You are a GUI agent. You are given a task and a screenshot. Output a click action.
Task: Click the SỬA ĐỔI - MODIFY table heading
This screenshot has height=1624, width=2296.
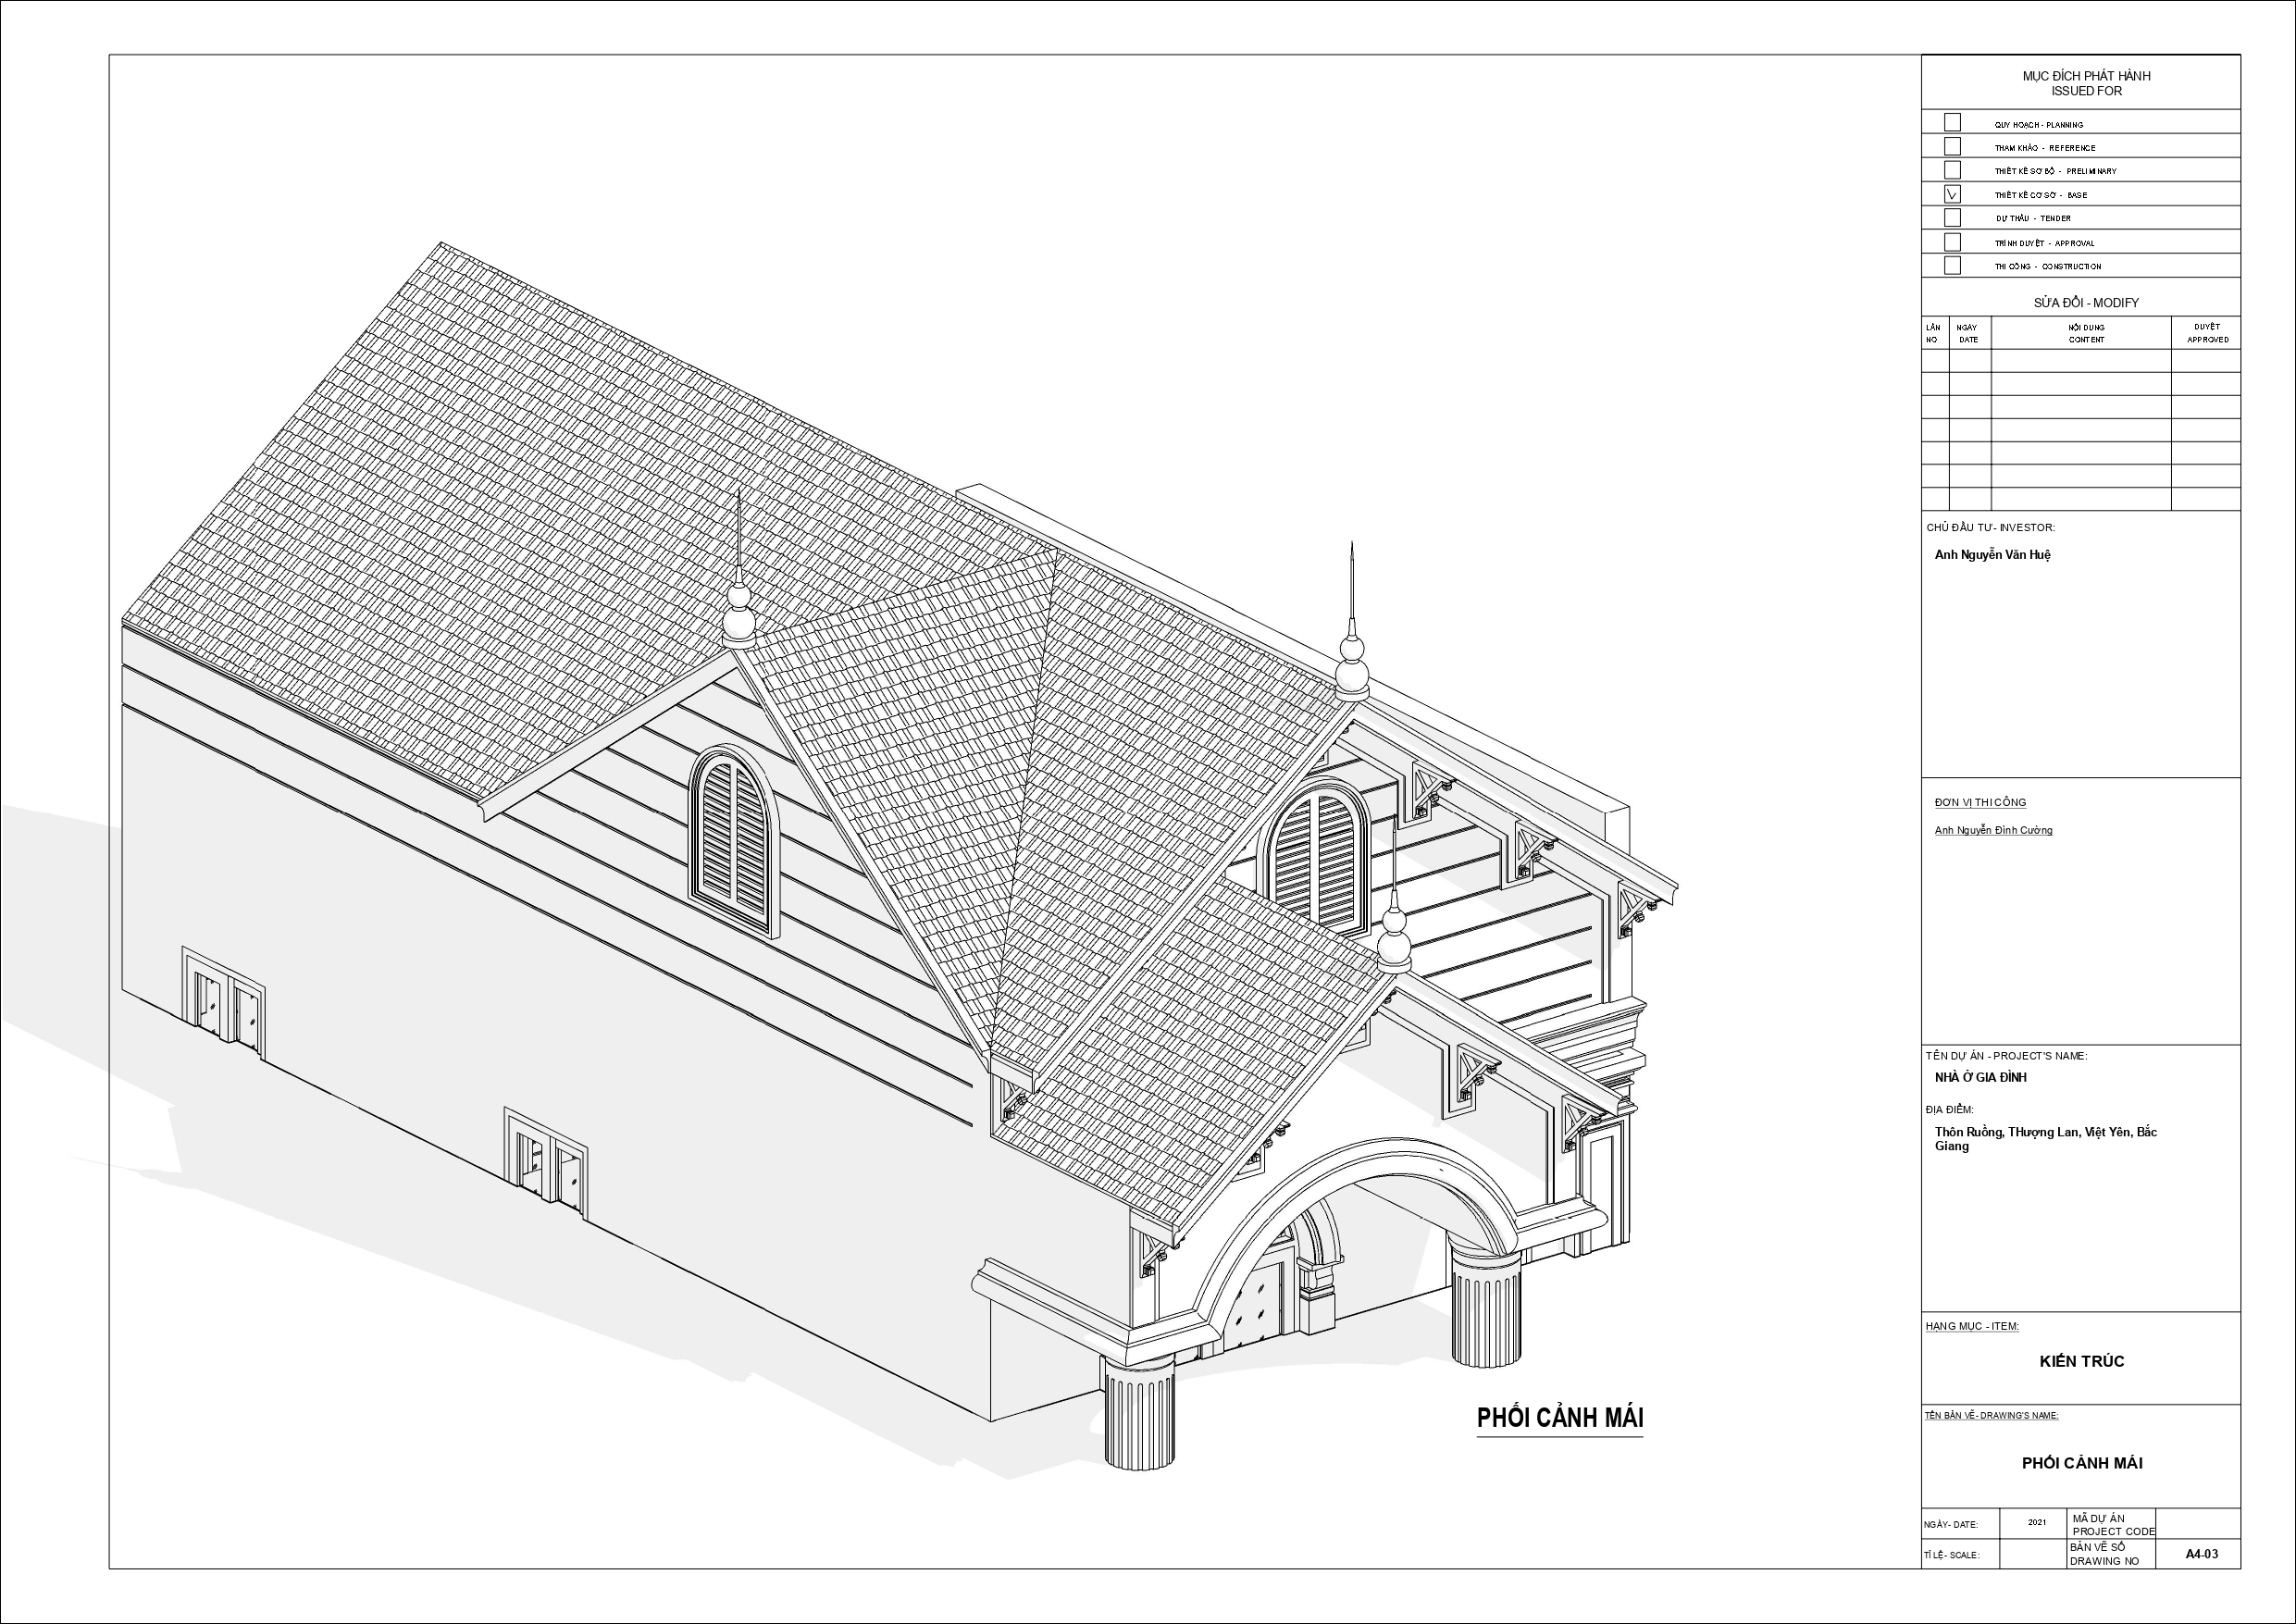pos(2085,303)
